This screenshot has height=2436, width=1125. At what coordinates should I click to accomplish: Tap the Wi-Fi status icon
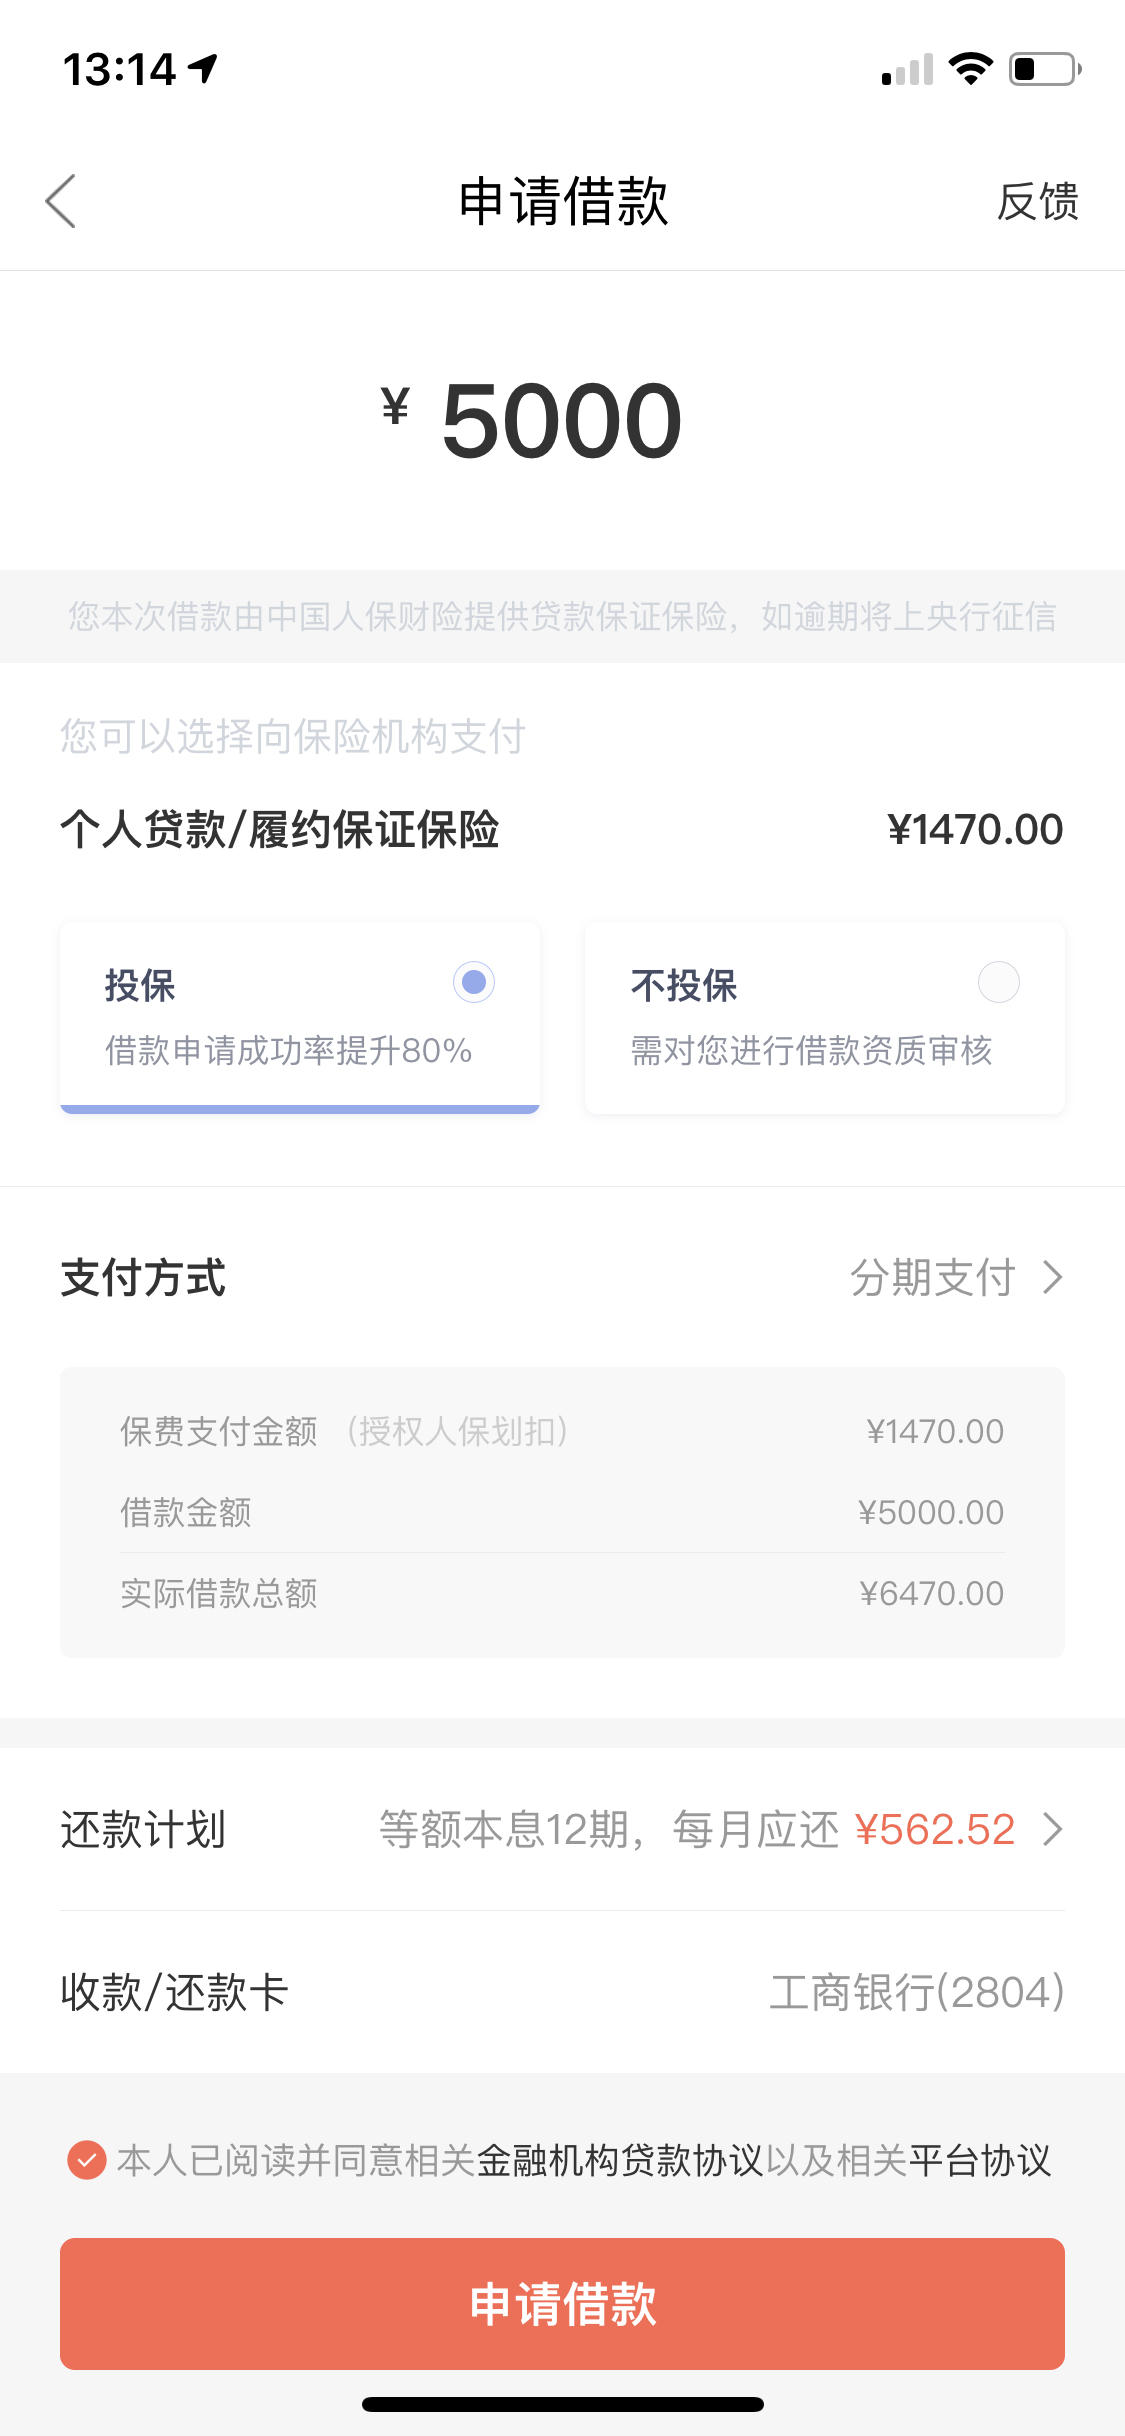[970, 69]
